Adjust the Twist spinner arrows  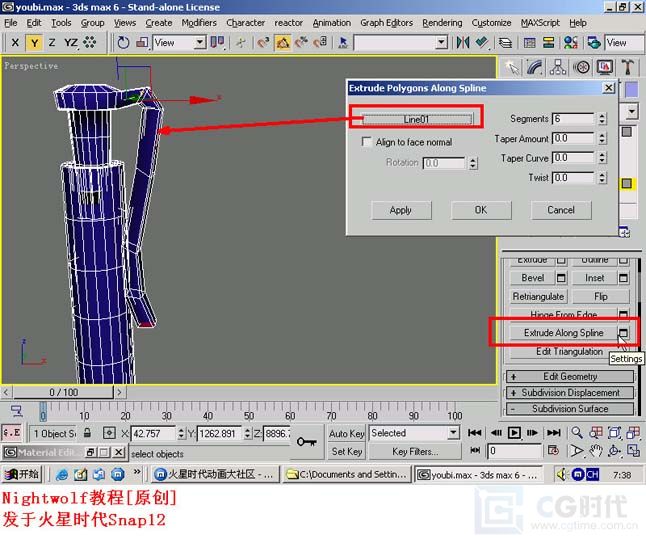pyautogui.click(x=602, y=178)
